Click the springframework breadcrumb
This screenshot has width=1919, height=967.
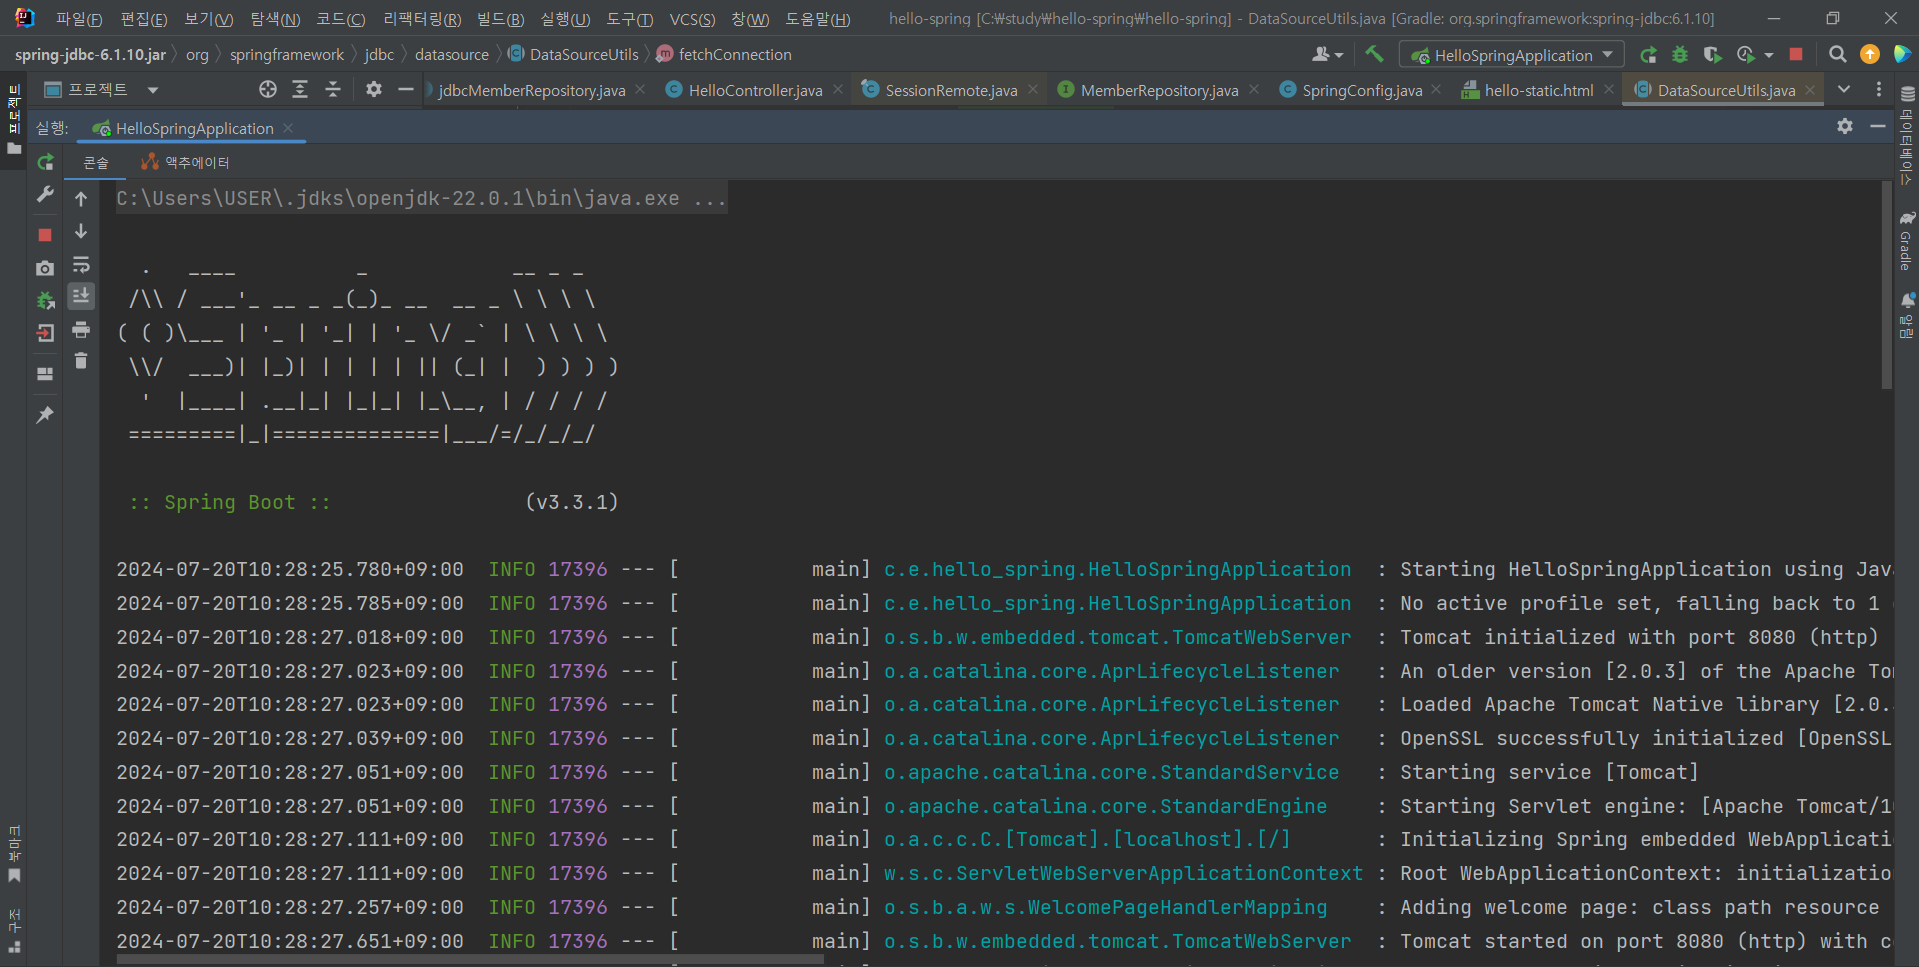[x=287, y=55]
